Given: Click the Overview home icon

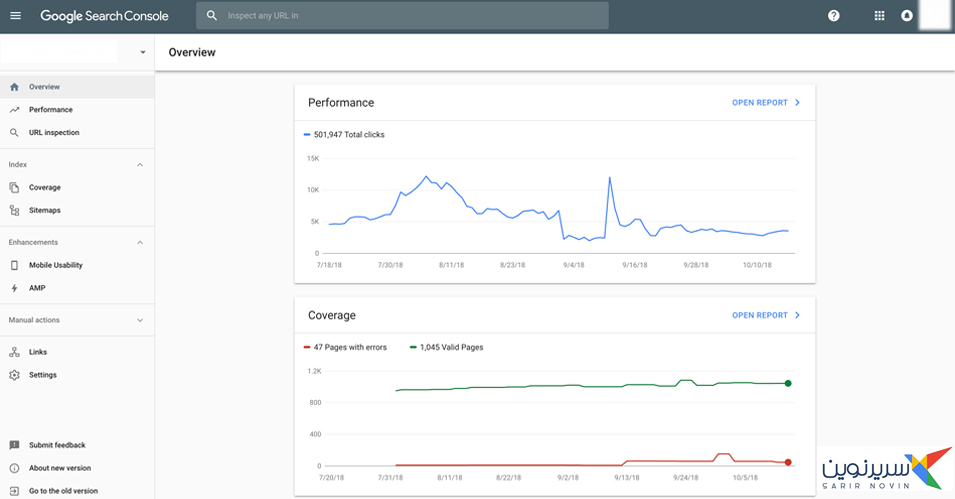Looking at the screenshot, I should (x=15, y=87).
